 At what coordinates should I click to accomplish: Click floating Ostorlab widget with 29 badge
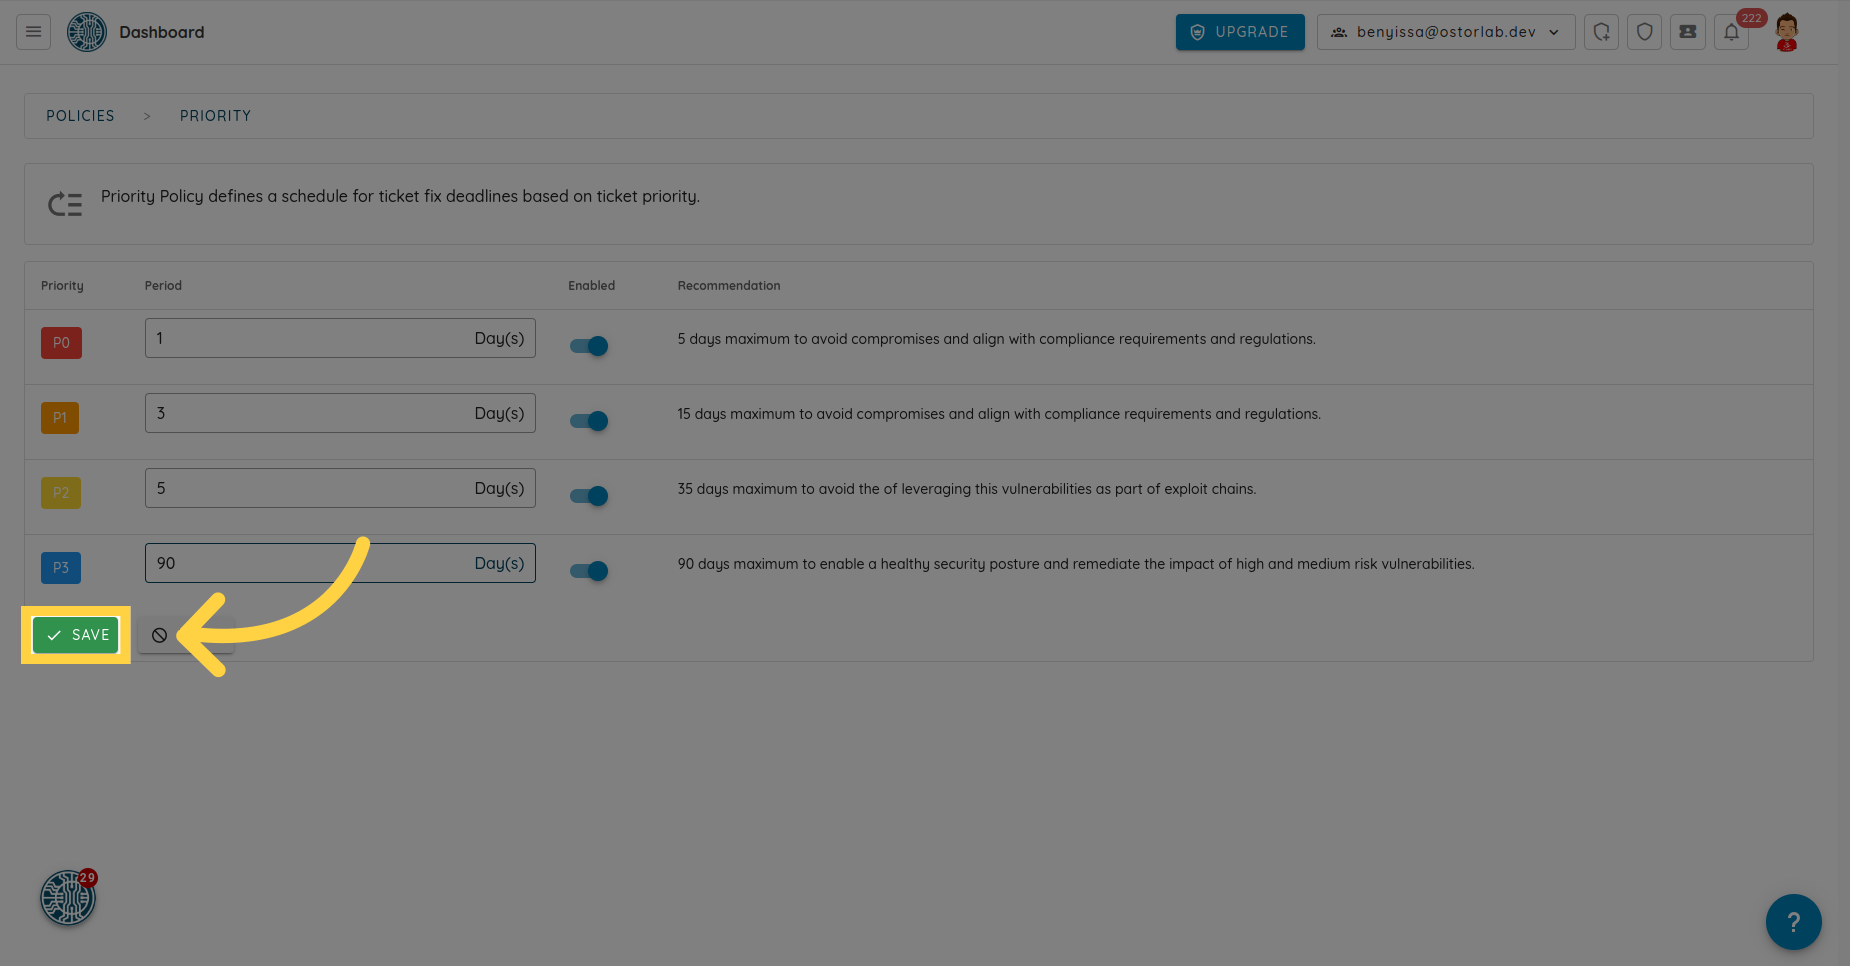[67, 898]
